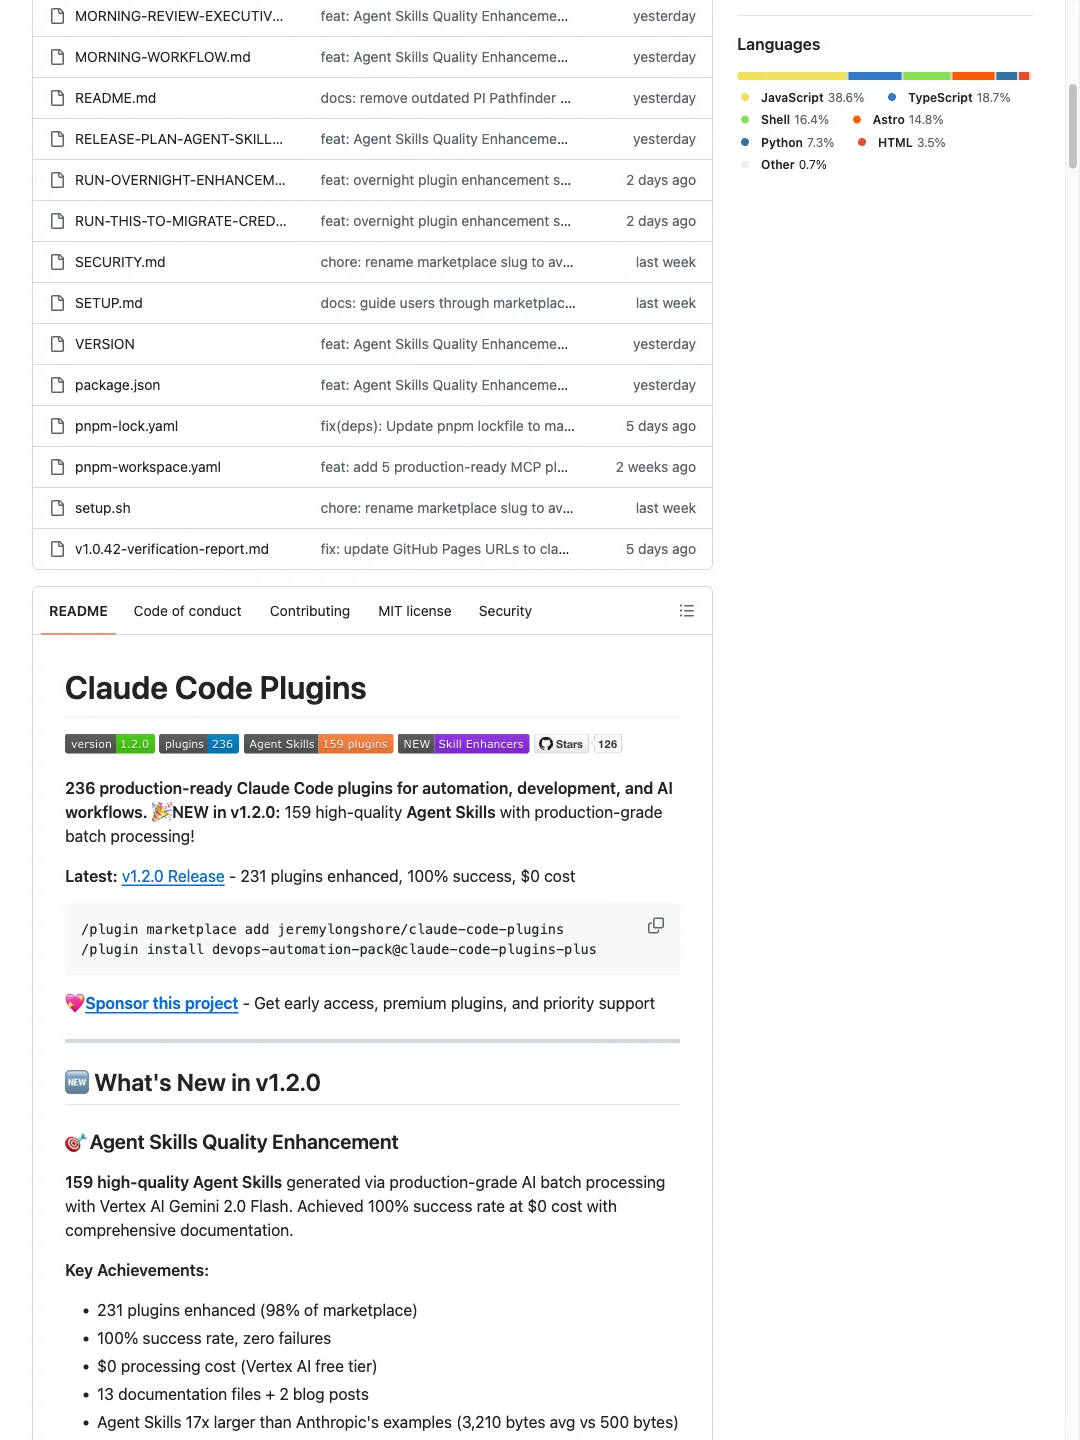This screenshot has height=1440, width=1080.
Task: Click the yellow JavaScript segment of language bar
Action: pyautogui.click(x=791, y=76)
